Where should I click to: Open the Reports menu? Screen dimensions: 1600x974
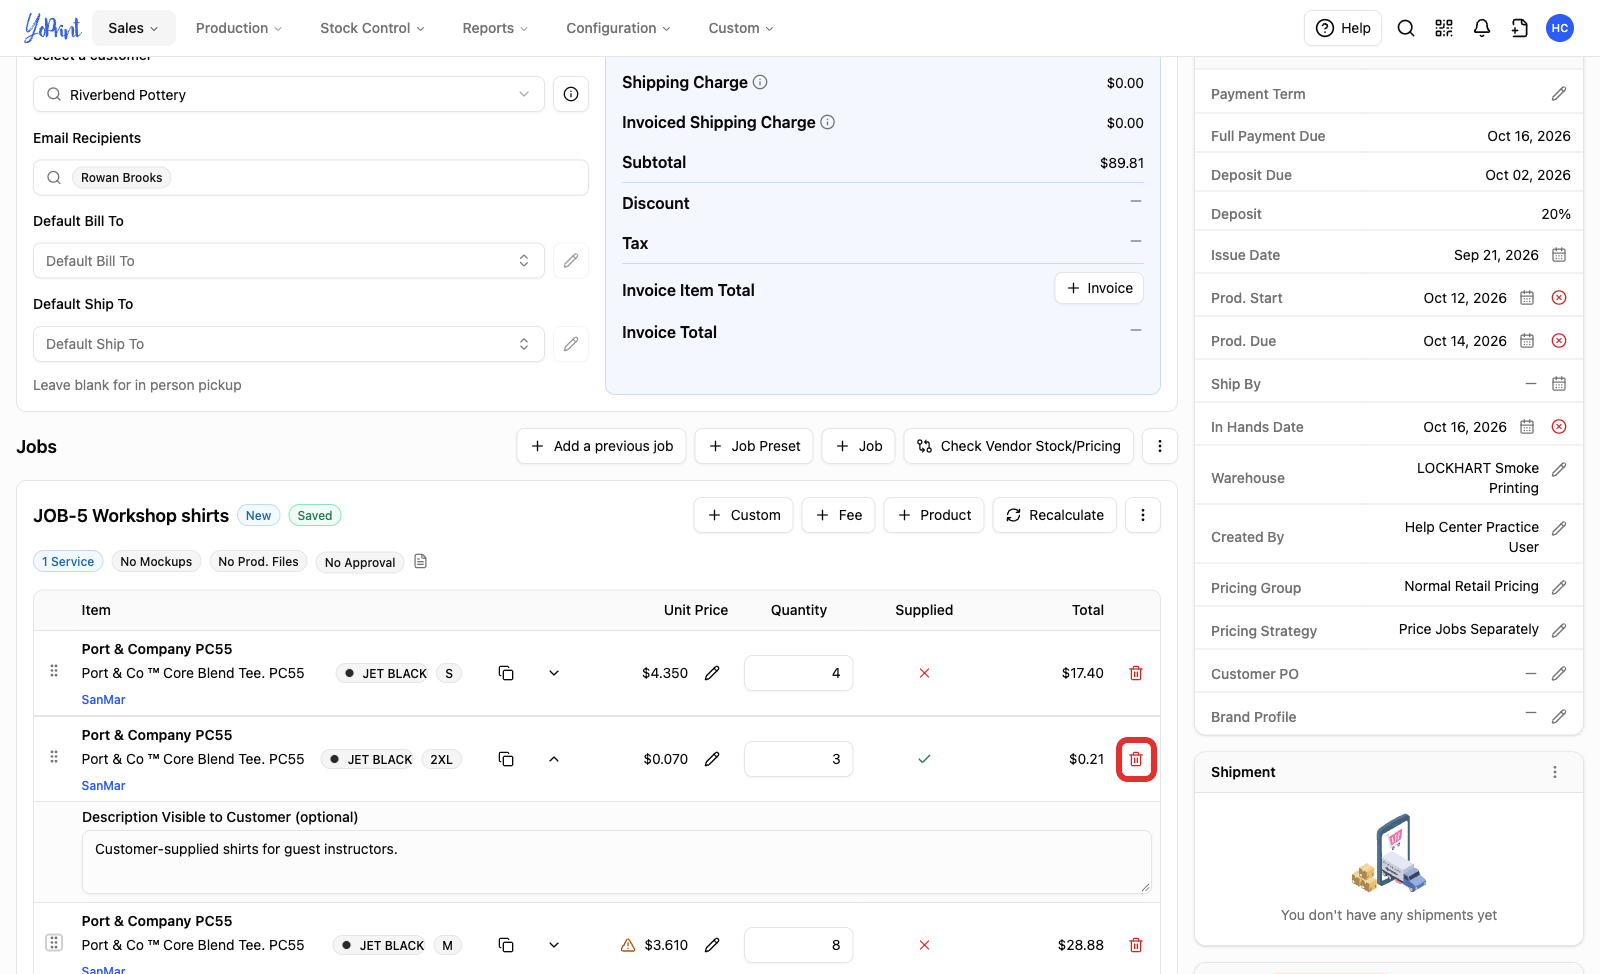(x=495, y=28)
